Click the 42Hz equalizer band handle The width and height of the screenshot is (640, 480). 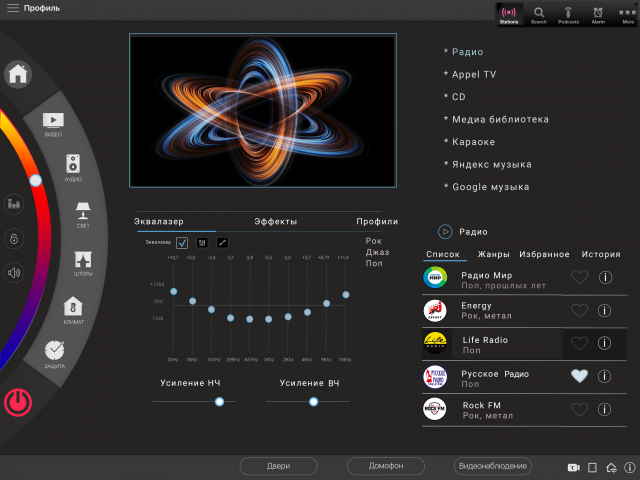(173, 291)
